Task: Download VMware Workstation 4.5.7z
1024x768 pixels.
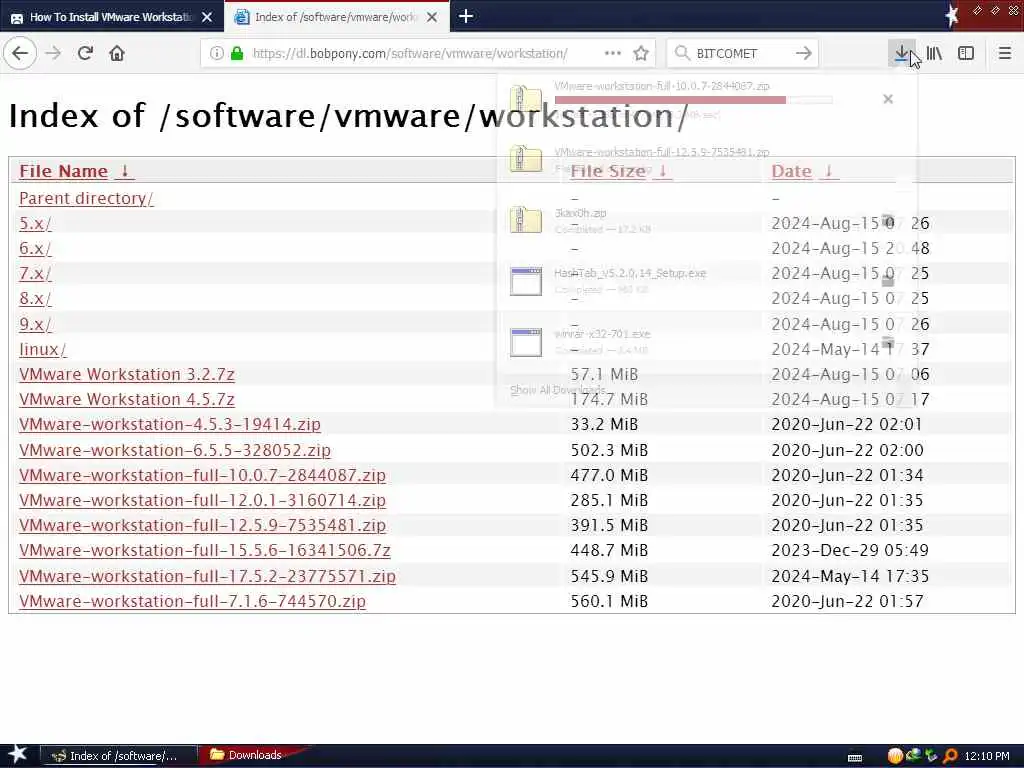Action: [127, 399]
